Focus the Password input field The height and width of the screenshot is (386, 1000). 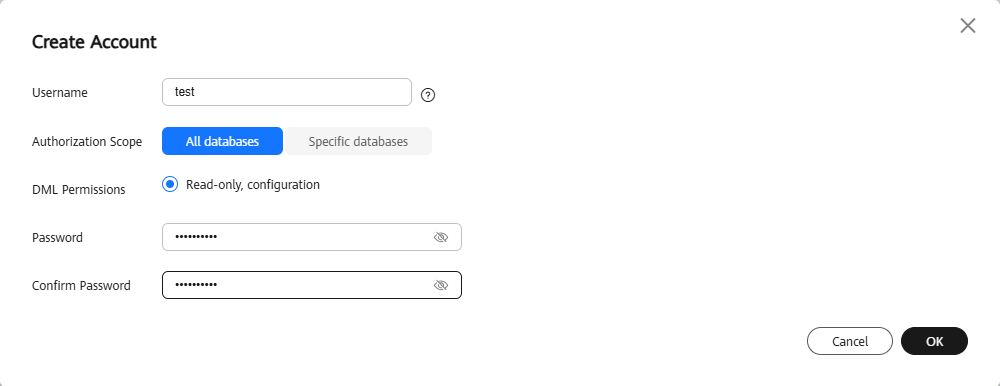click(x=312, y=237)
